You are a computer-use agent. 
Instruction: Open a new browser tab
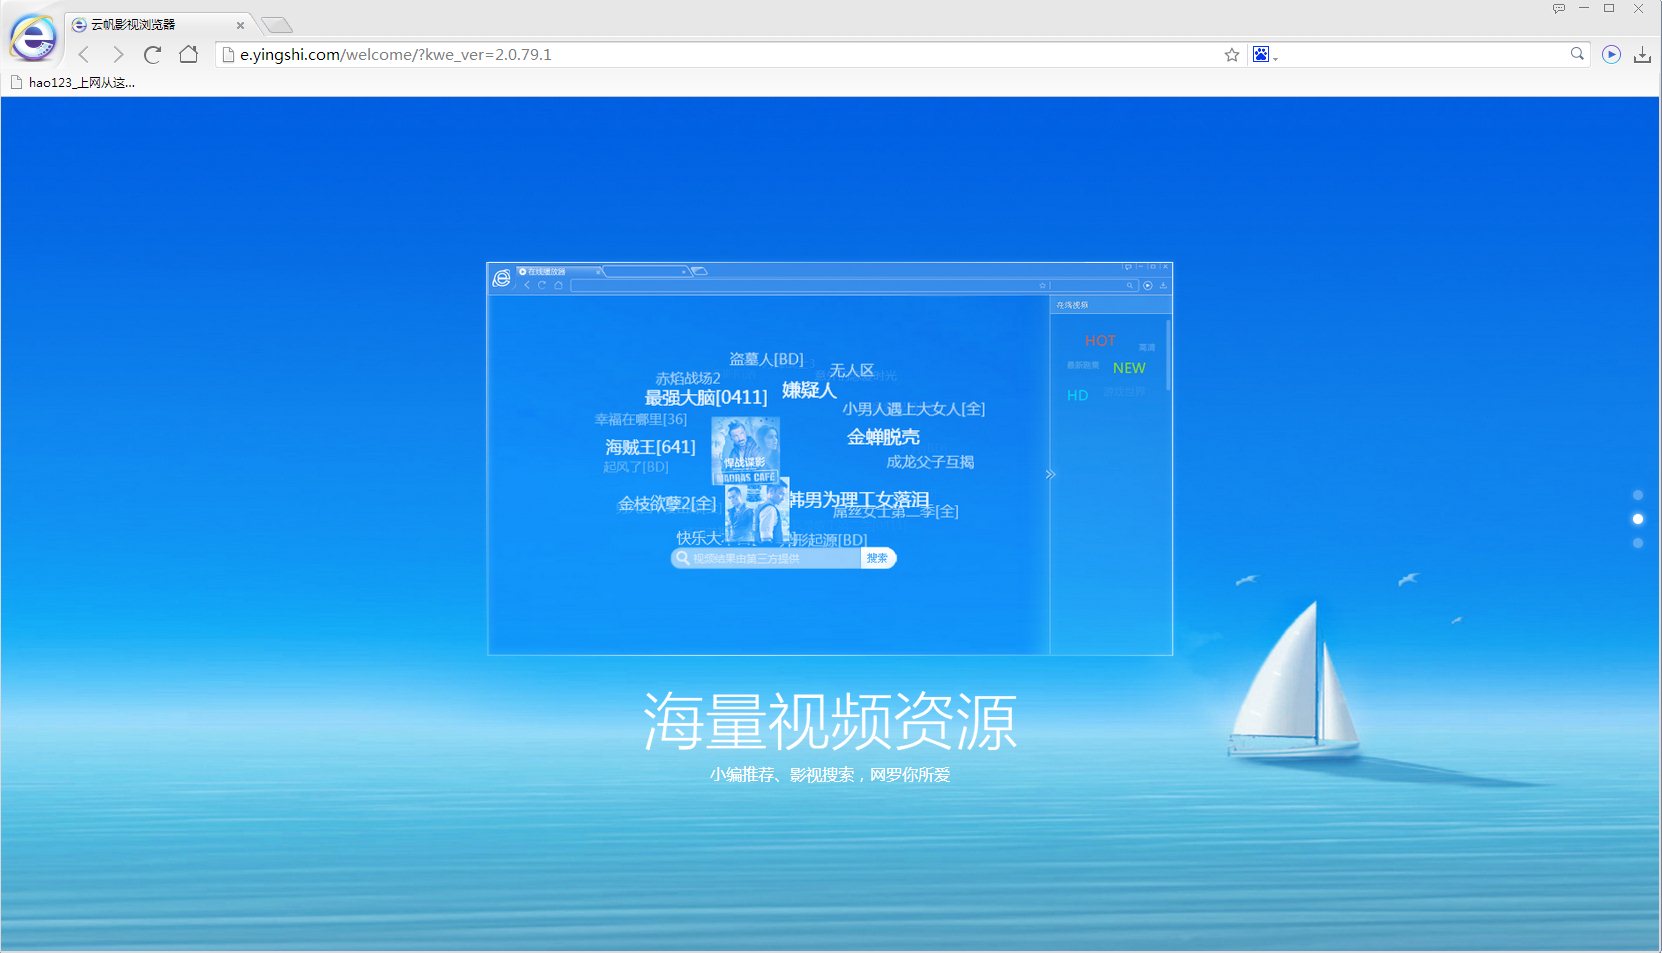coord(277,25)
